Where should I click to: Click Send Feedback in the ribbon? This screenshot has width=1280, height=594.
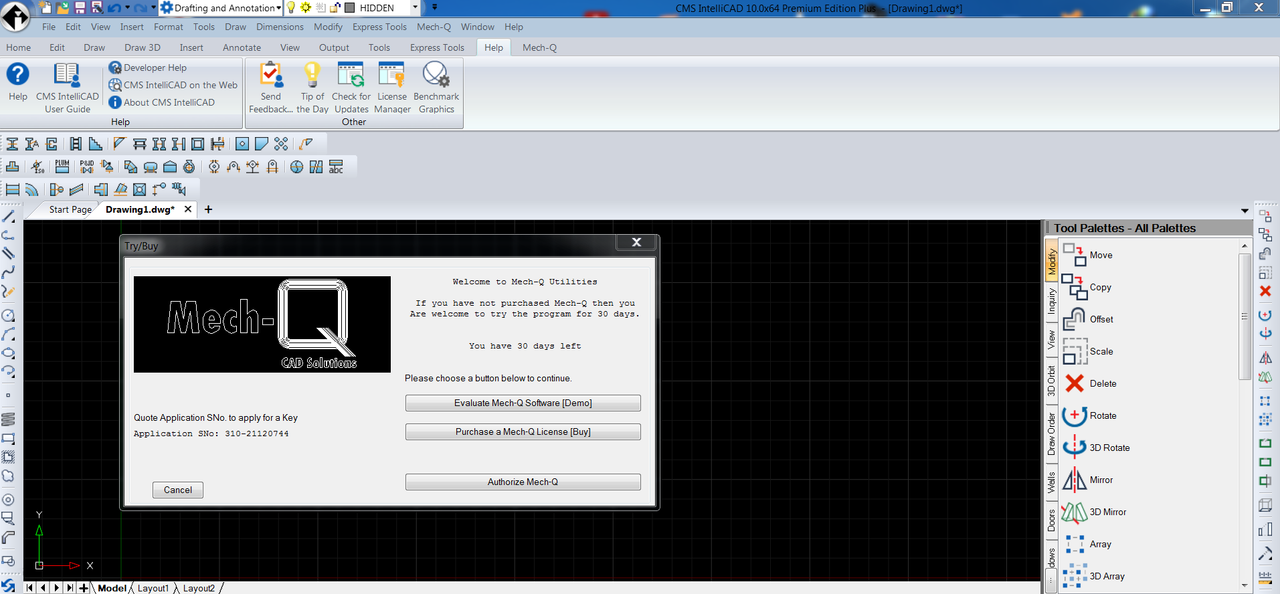[271, 88]
